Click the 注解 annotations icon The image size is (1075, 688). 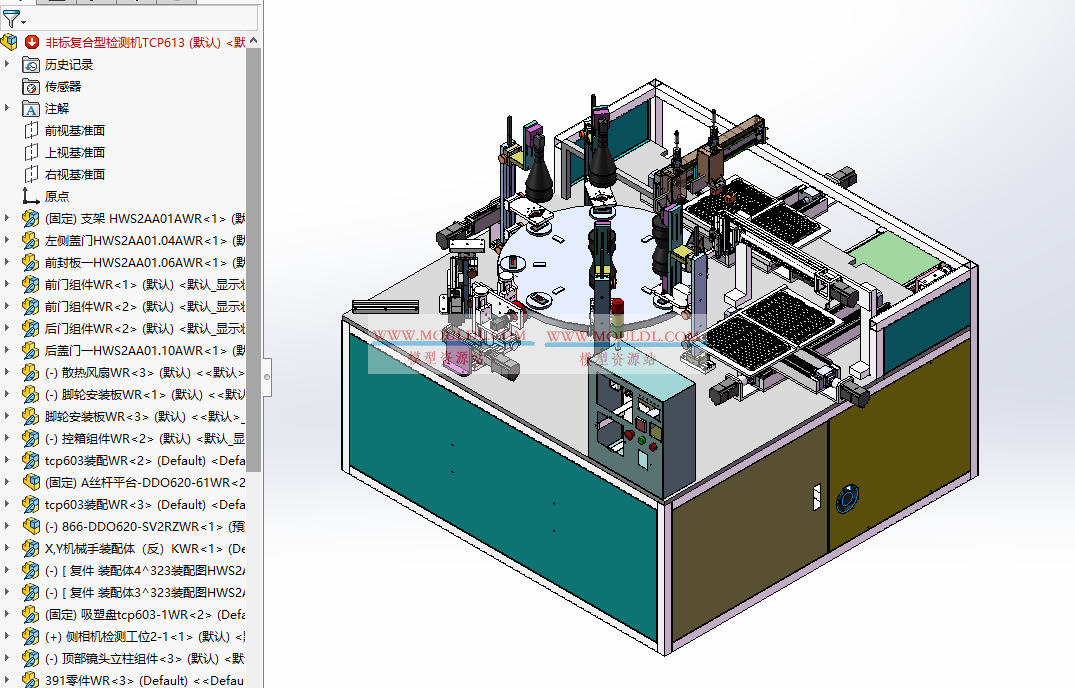coord(31,109)
